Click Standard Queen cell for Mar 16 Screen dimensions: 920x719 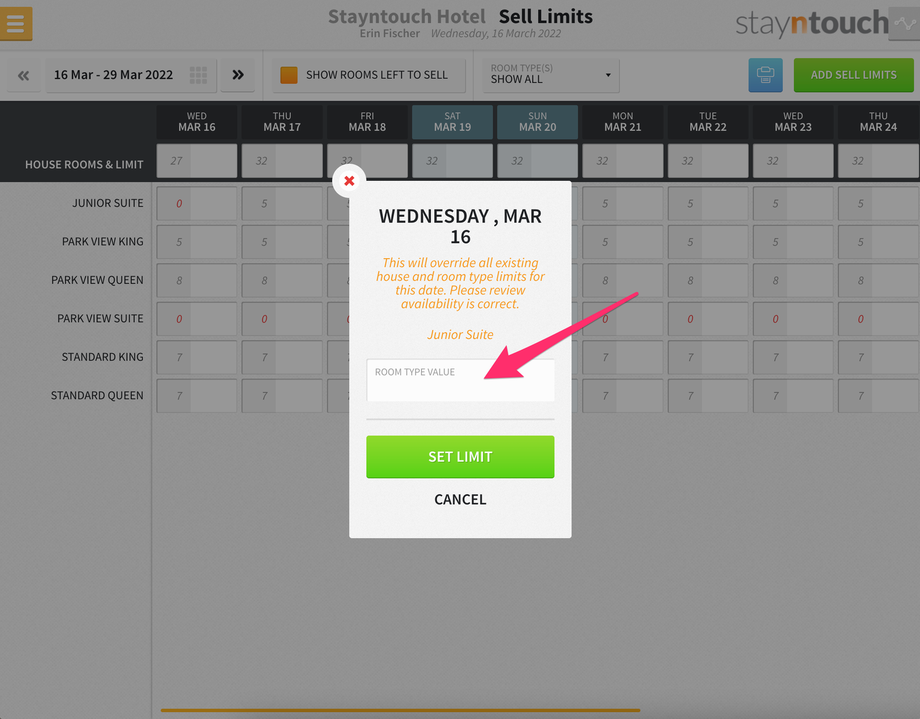pos(197,396)
